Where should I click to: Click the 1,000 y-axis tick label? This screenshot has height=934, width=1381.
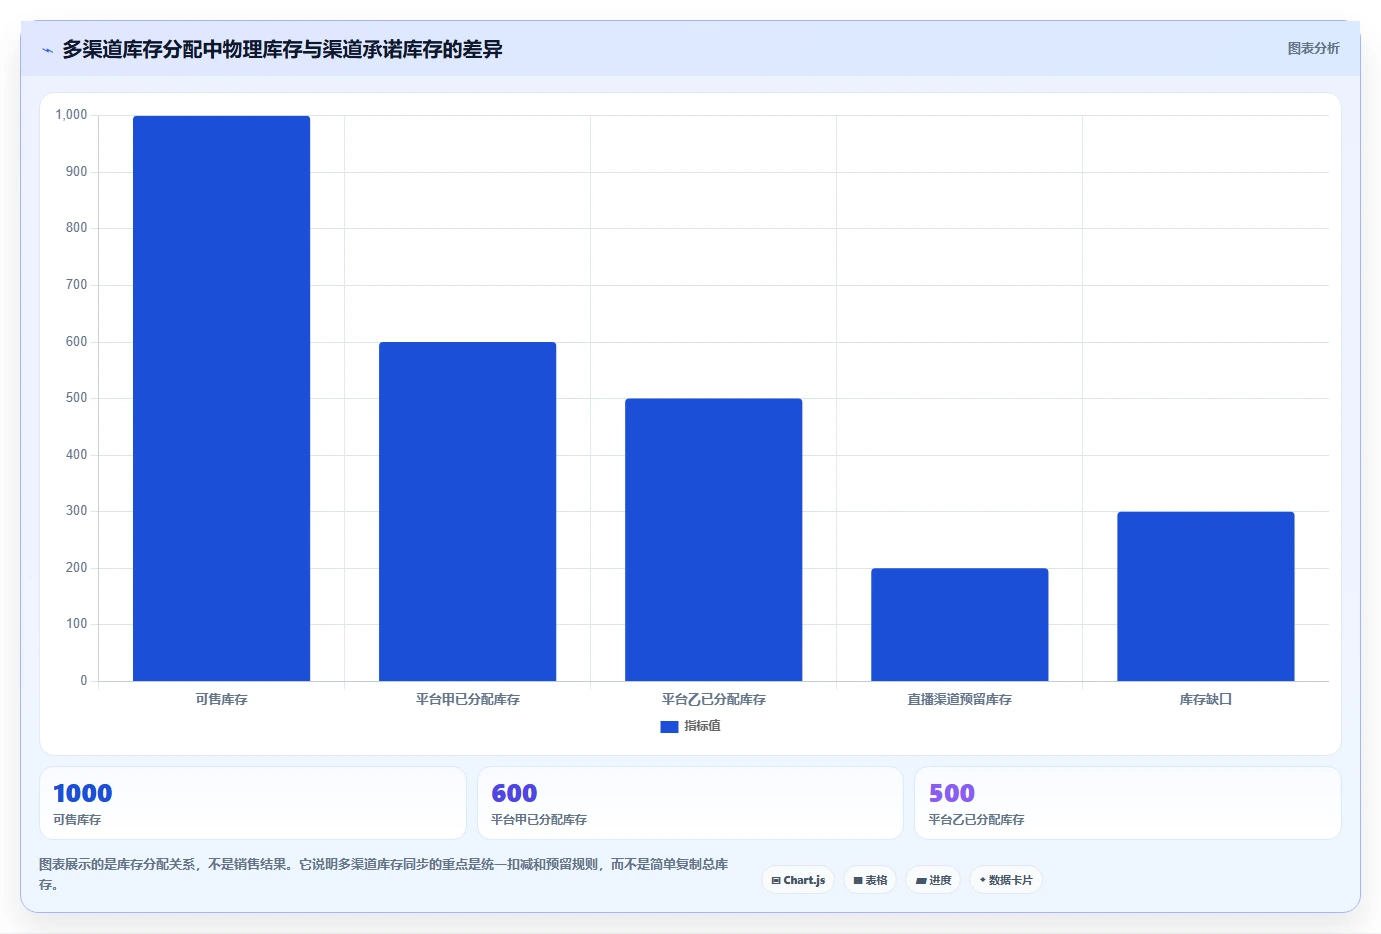point(71,115)
